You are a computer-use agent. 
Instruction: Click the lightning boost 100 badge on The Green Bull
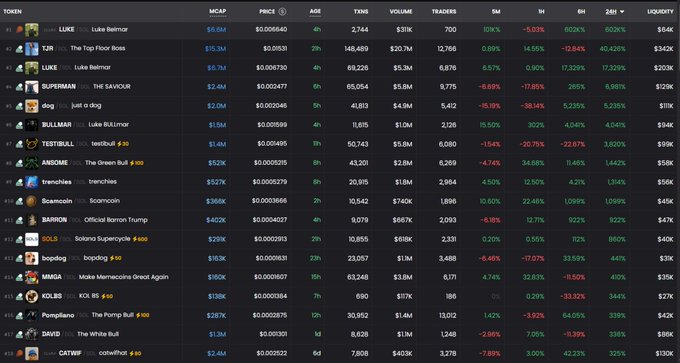137,163
